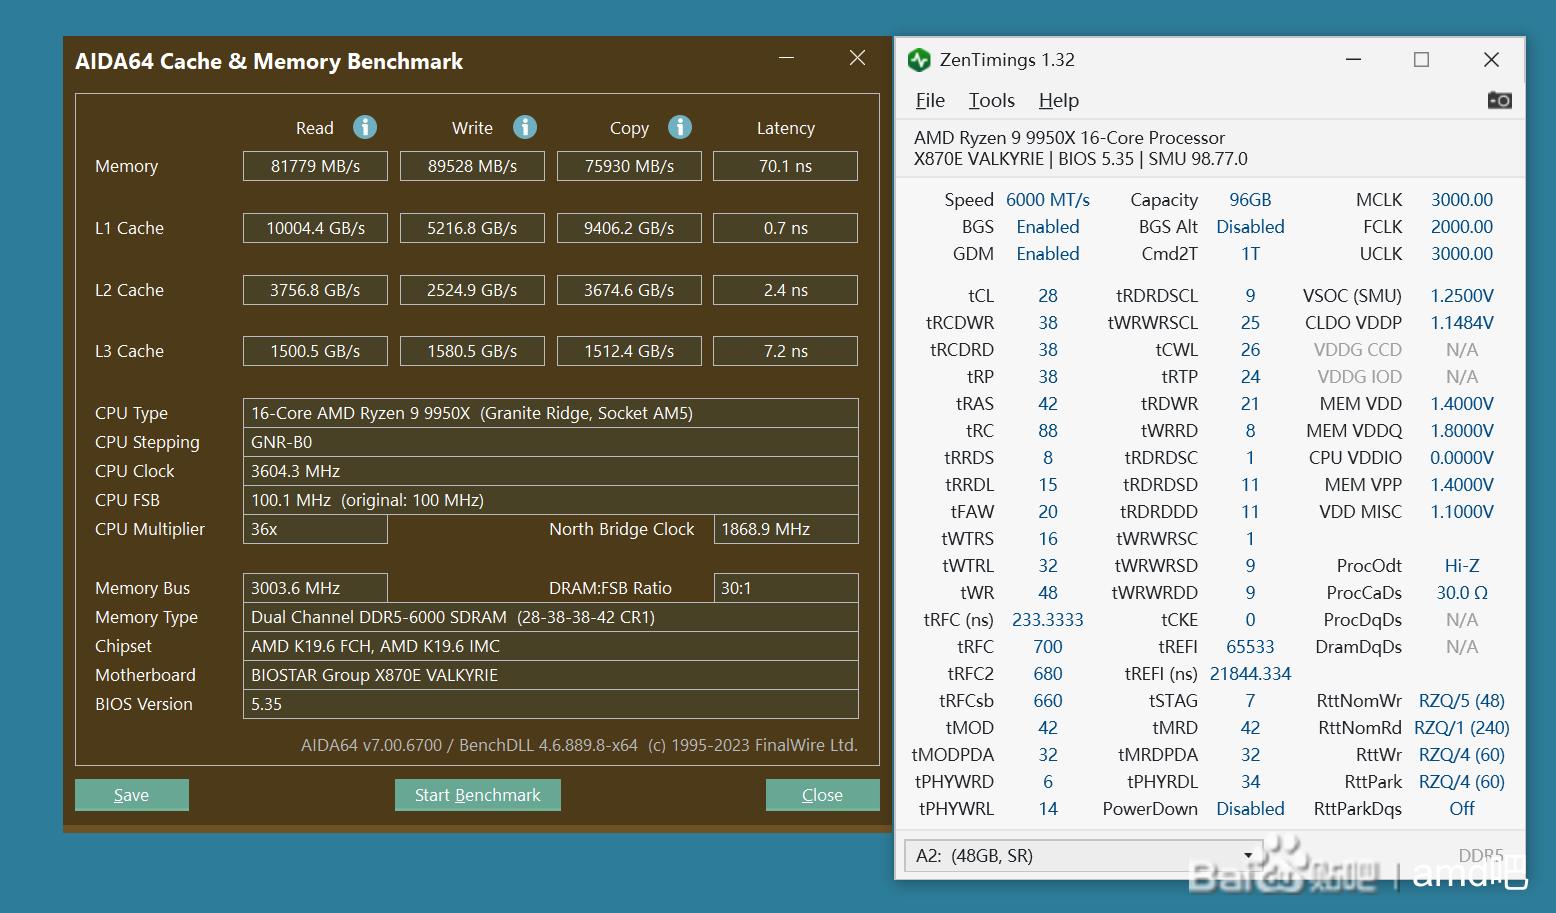
Task: Click the tRFC (ns) value 233.3333
Action: (1048, 620)
